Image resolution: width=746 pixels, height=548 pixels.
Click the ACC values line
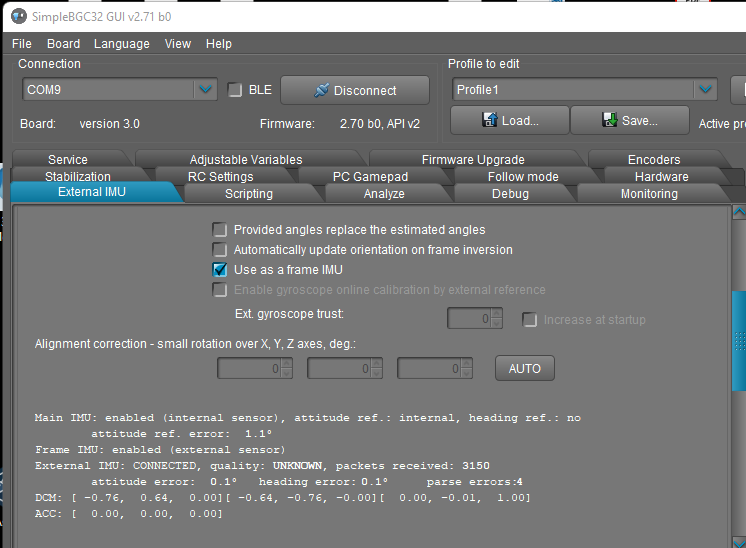tap(128, 514)
